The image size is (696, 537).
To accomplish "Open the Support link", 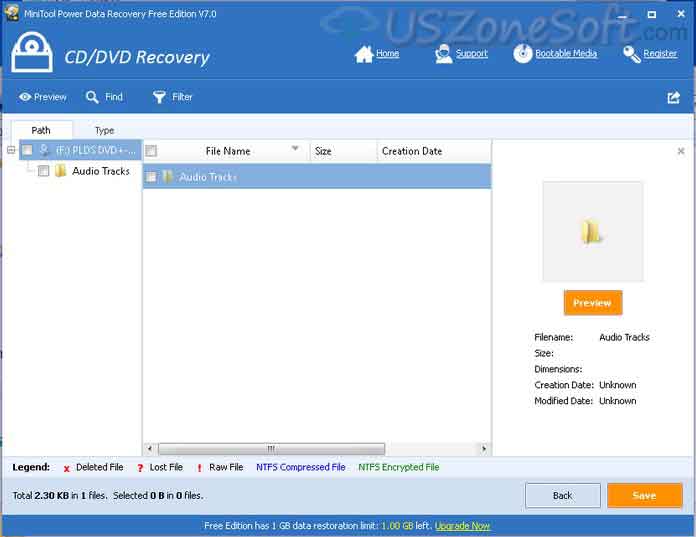I will click(x=471, y=53).
